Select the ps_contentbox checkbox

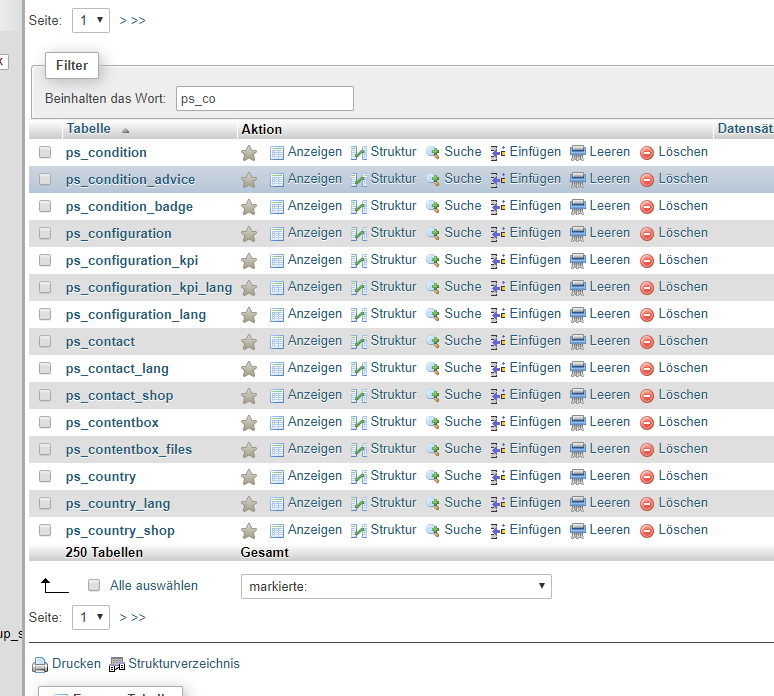(45, 422)
